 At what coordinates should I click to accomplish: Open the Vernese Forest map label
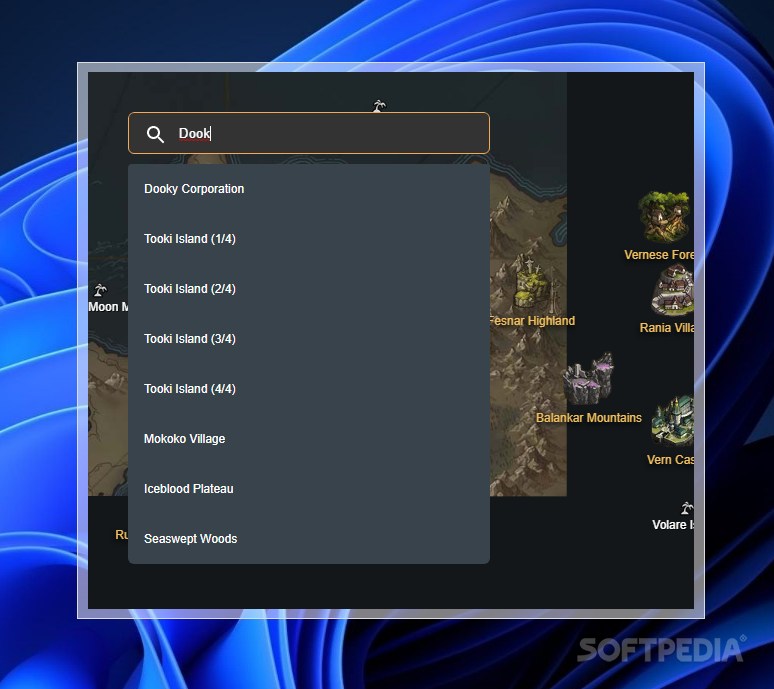pyautogui.click(x=658, y=255)
